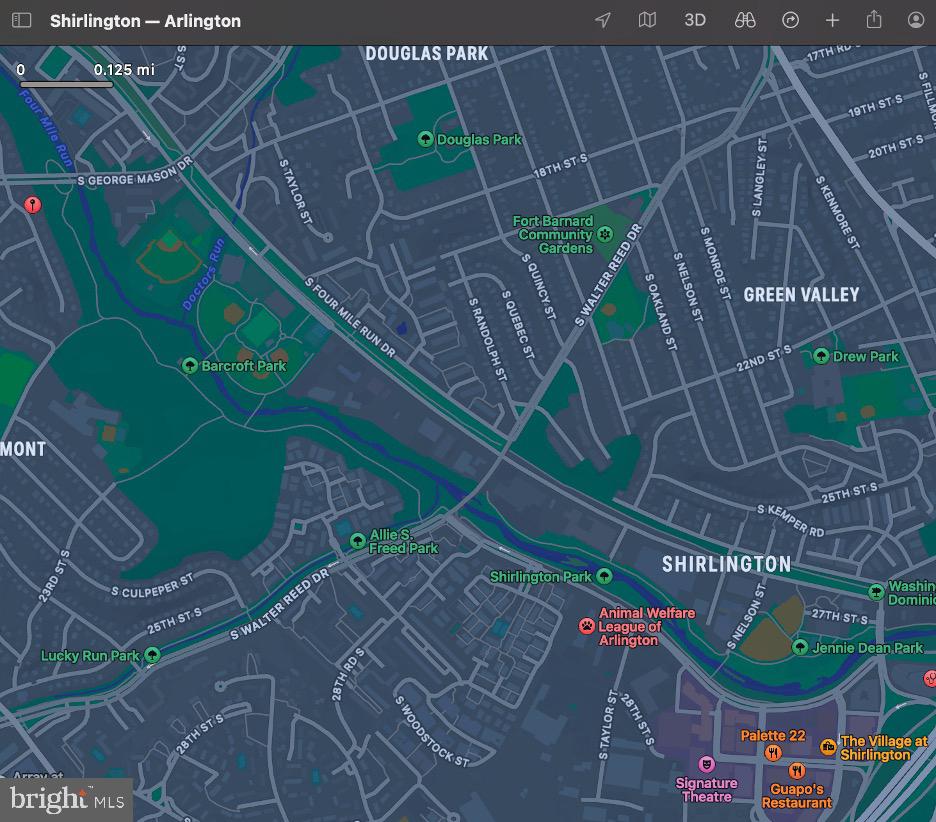Click the map distance scale bar
This screenshot has height=822, width=936.
pos(66,84)
